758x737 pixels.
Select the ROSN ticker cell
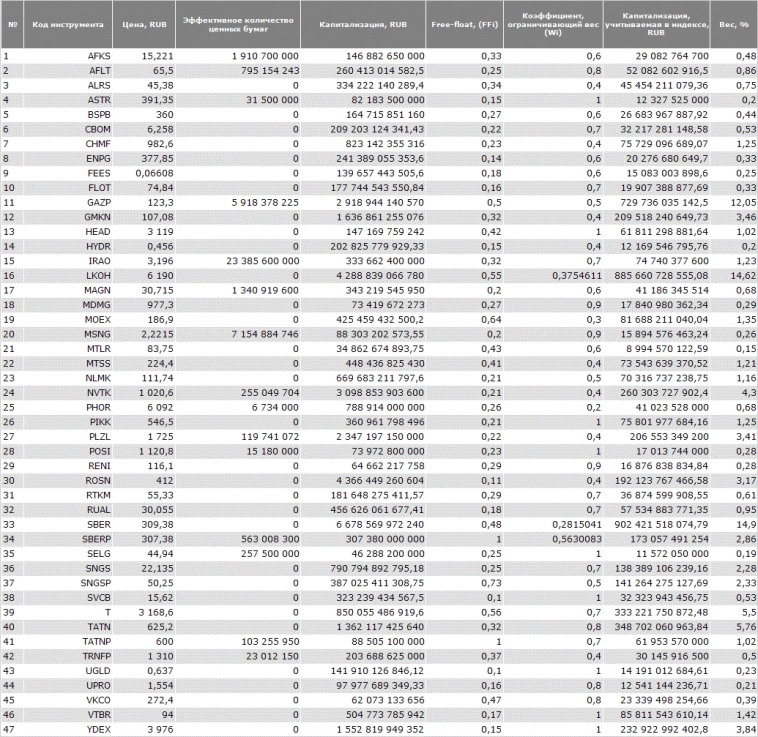coord(68,480)
